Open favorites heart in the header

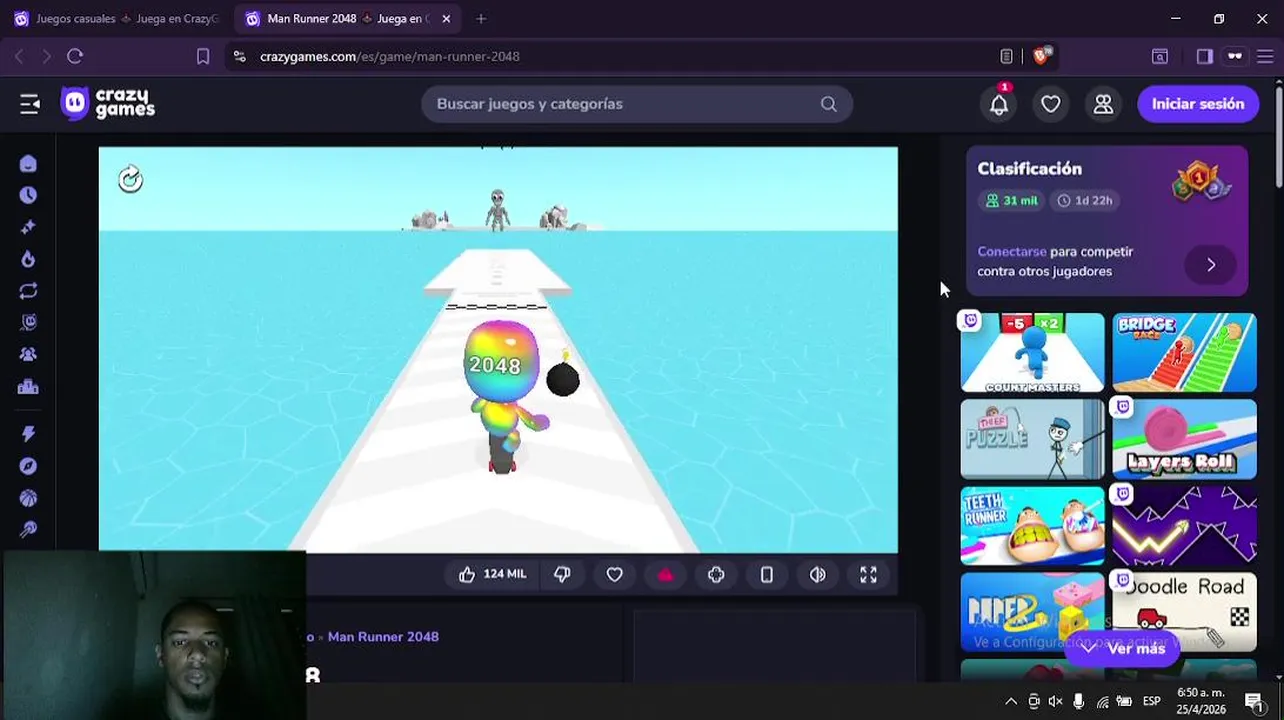(x=1051, y=104)
